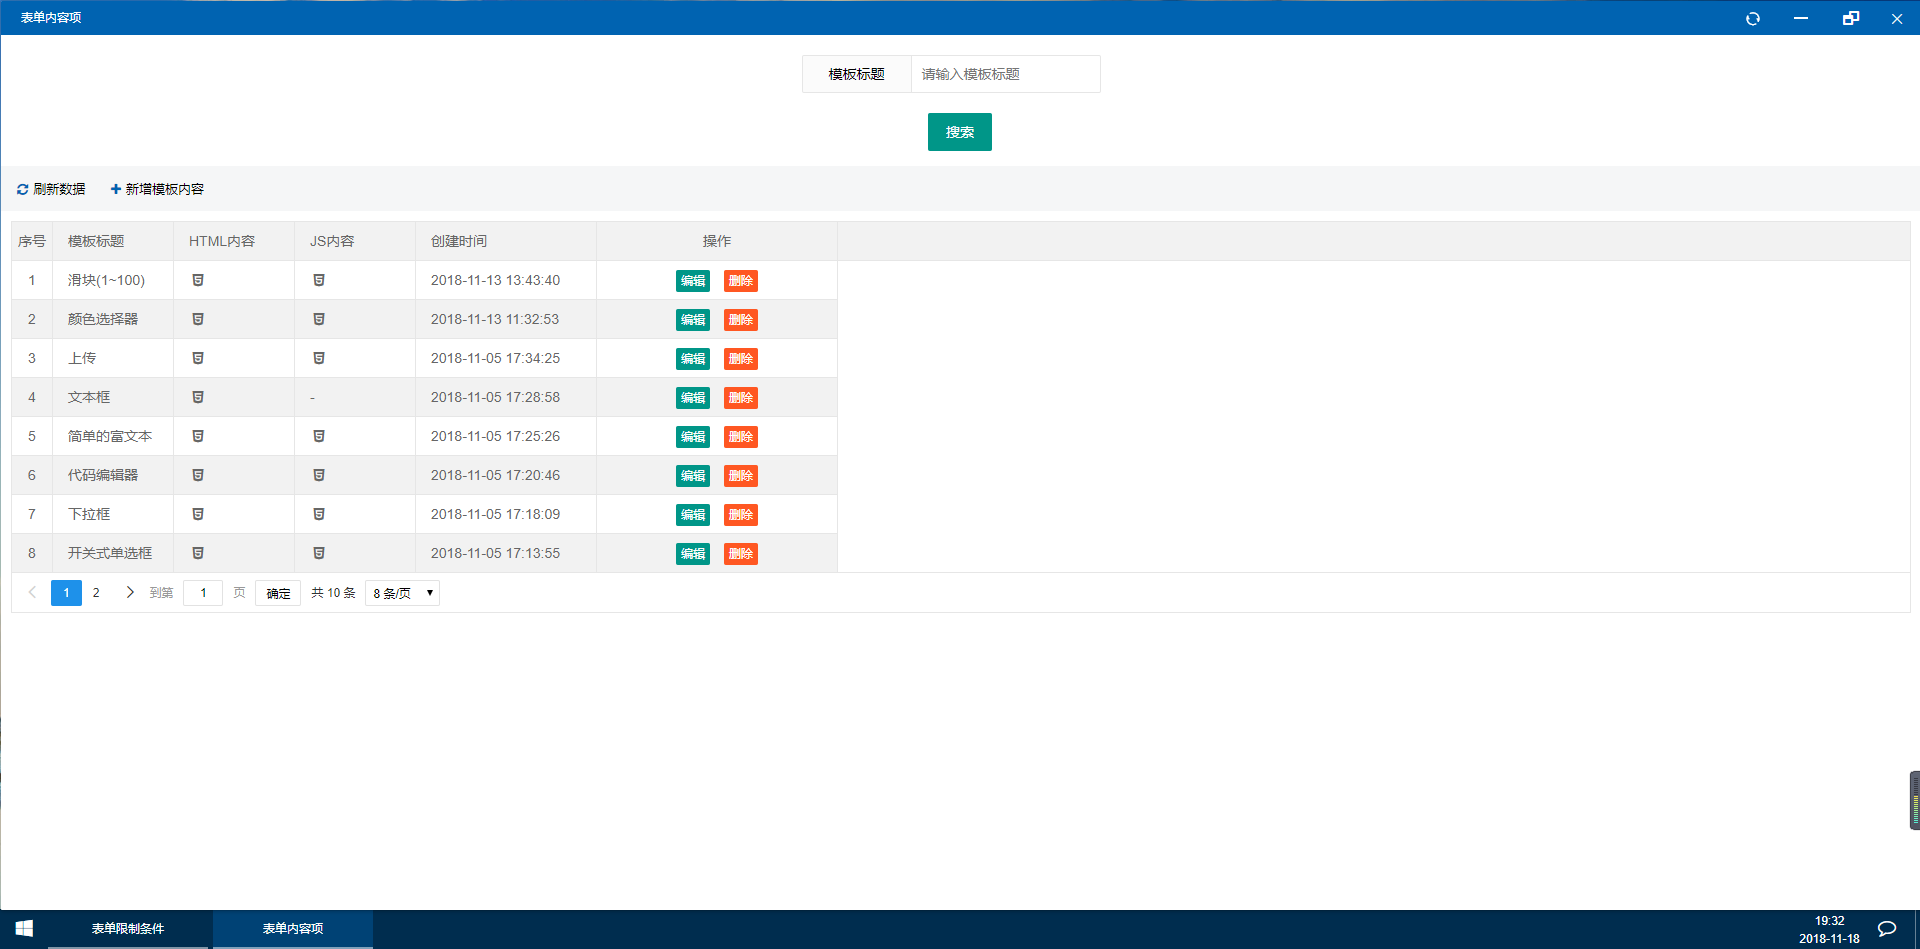The height and width of the screenshot is (949, 1920).
Task: Edit the 代码编辑器 row
Action: (693, 476)
